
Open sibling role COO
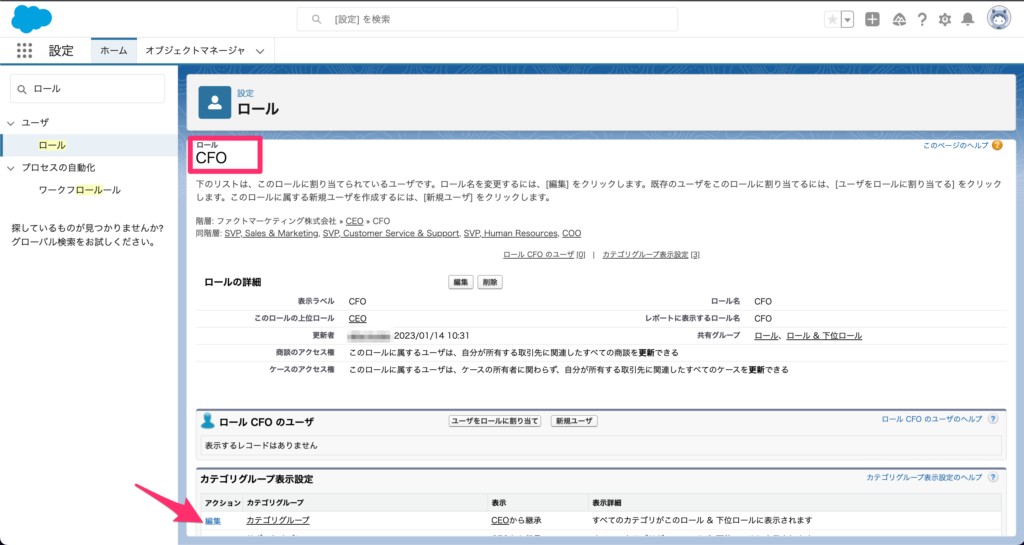click(x=571, y=233)
